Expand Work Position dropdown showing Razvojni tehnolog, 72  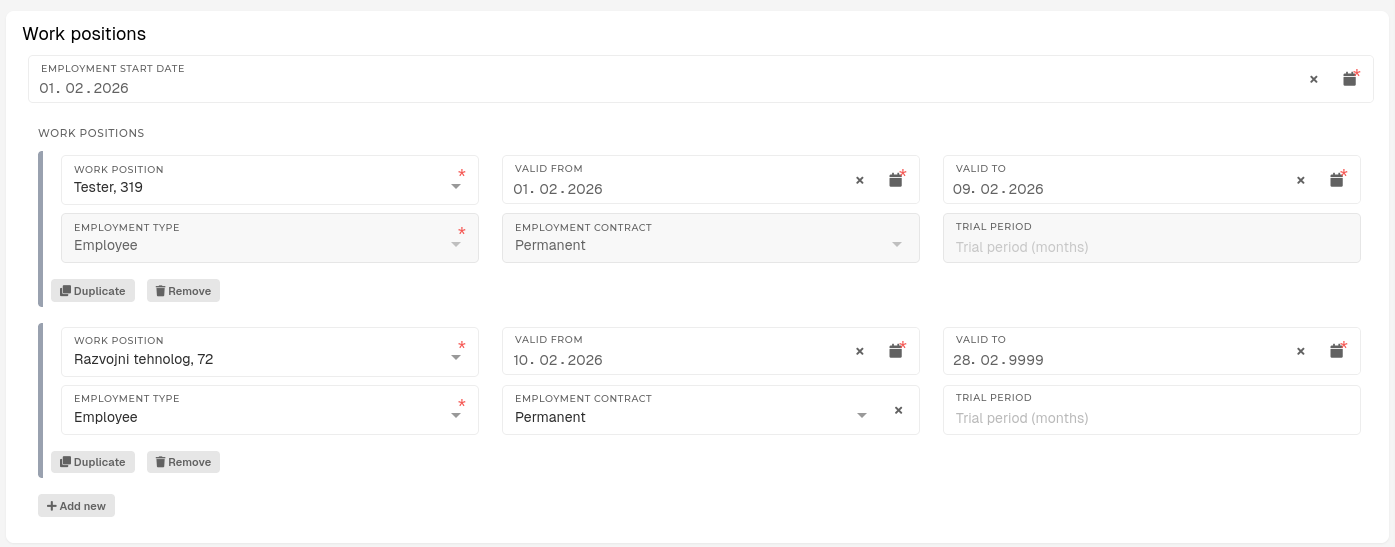point(456,357)
